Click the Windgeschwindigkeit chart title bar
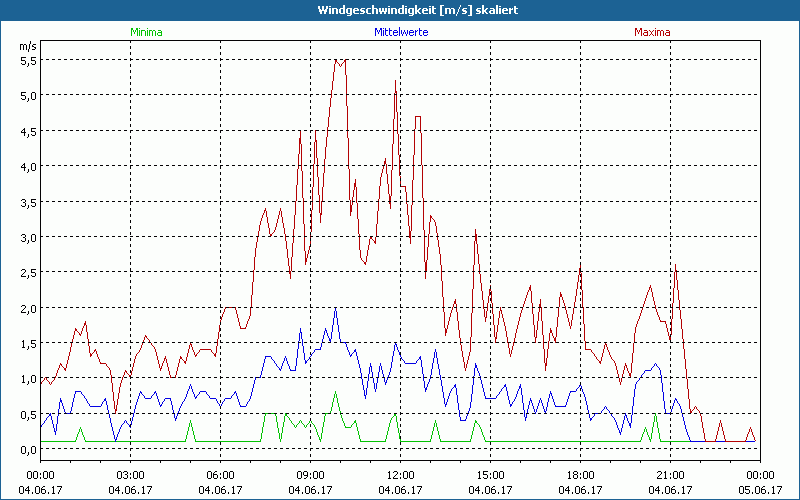Viewport: 800px width, 500px height. (x=400, y=10)
